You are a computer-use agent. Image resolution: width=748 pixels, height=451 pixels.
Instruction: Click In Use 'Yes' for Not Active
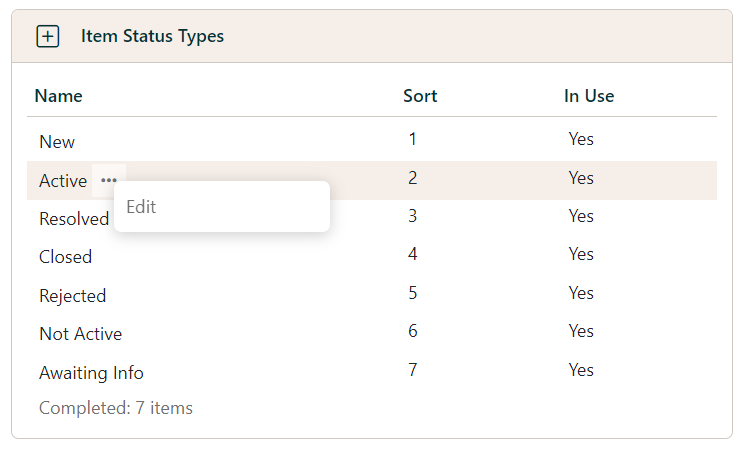(x=581, y=331)
